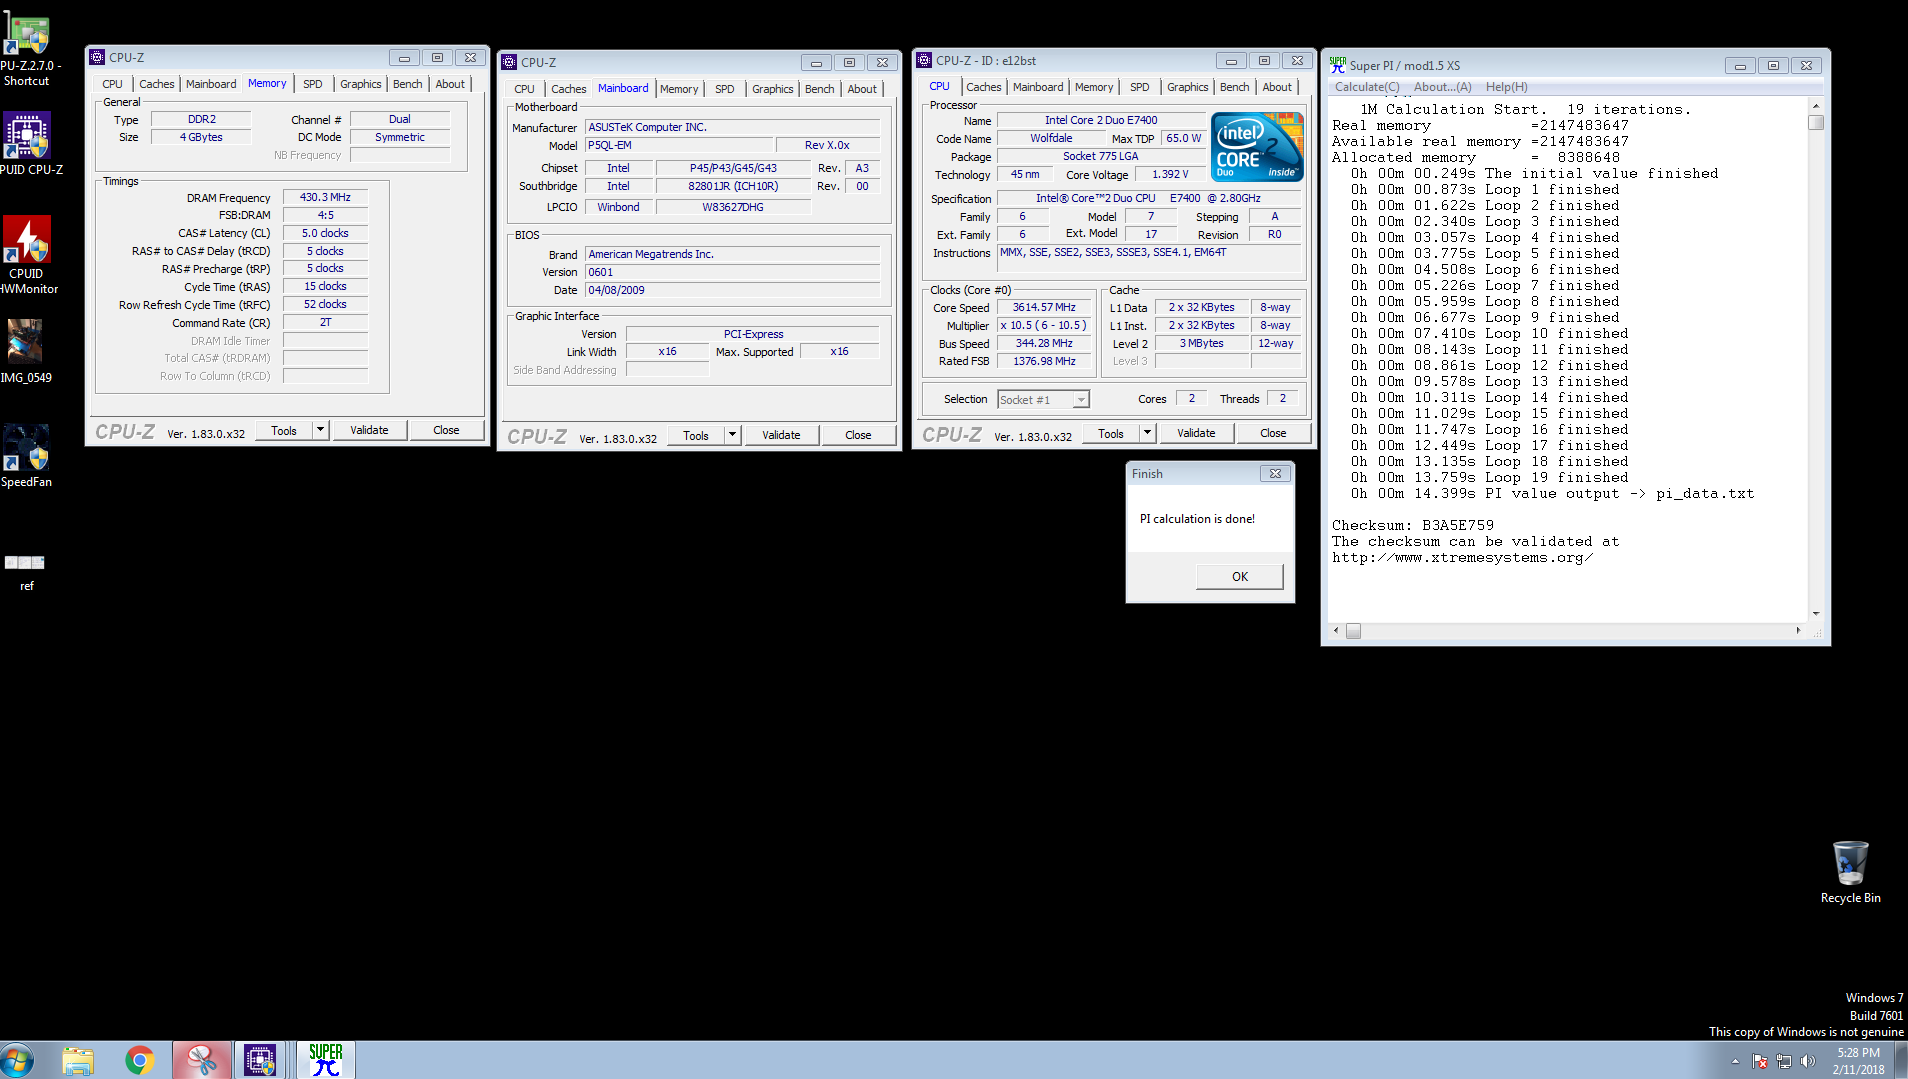This screenshot has width=1908, height=1079.
Task: Open Tools dropdown arrow in Memory window
Action: (320, 430)
